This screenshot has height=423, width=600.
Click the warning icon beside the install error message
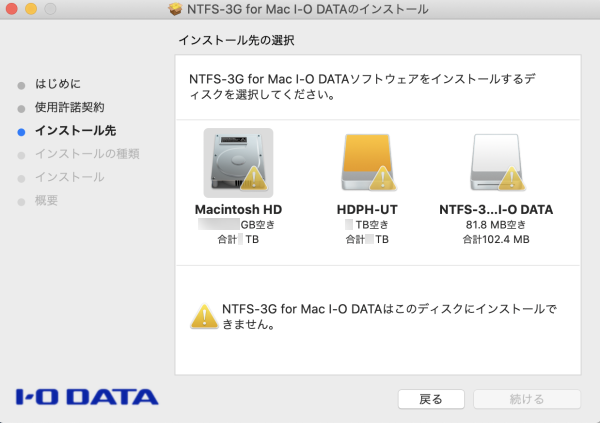204,317
